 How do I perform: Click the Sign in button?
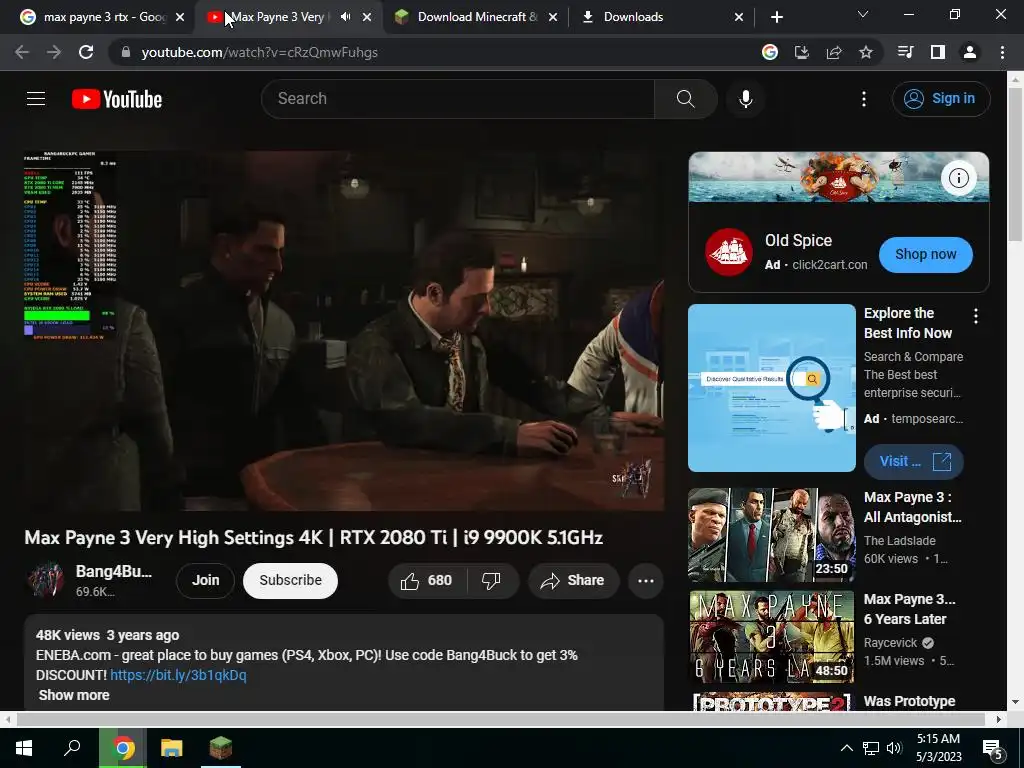tap(940, 99)
